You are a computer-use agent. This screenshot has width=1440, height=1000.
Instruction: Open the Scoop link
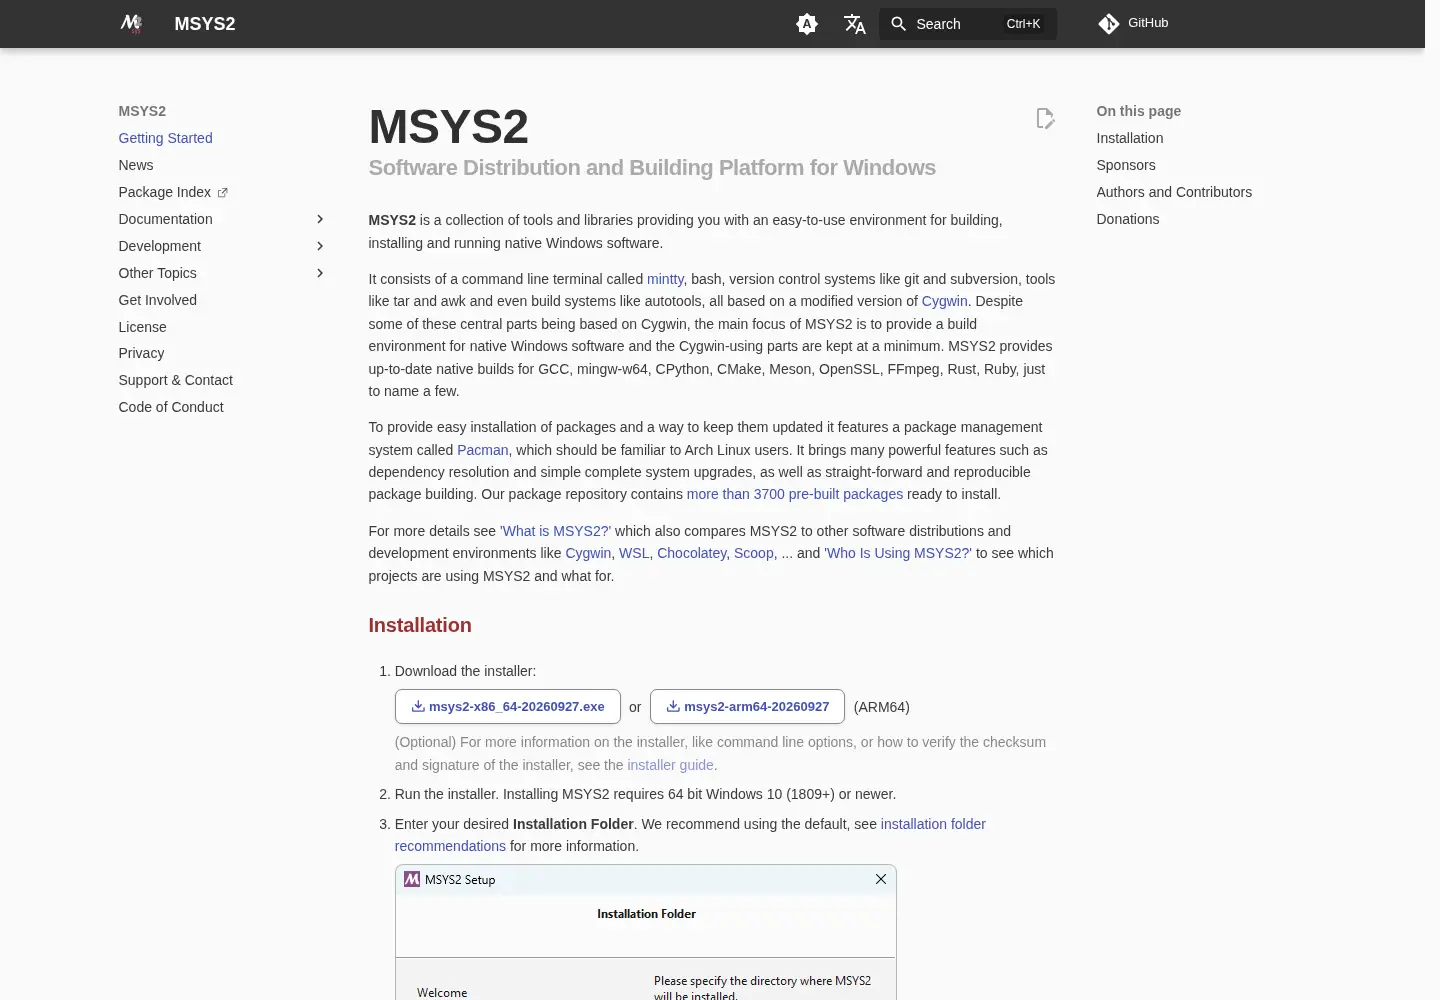[x=754, y=553]
